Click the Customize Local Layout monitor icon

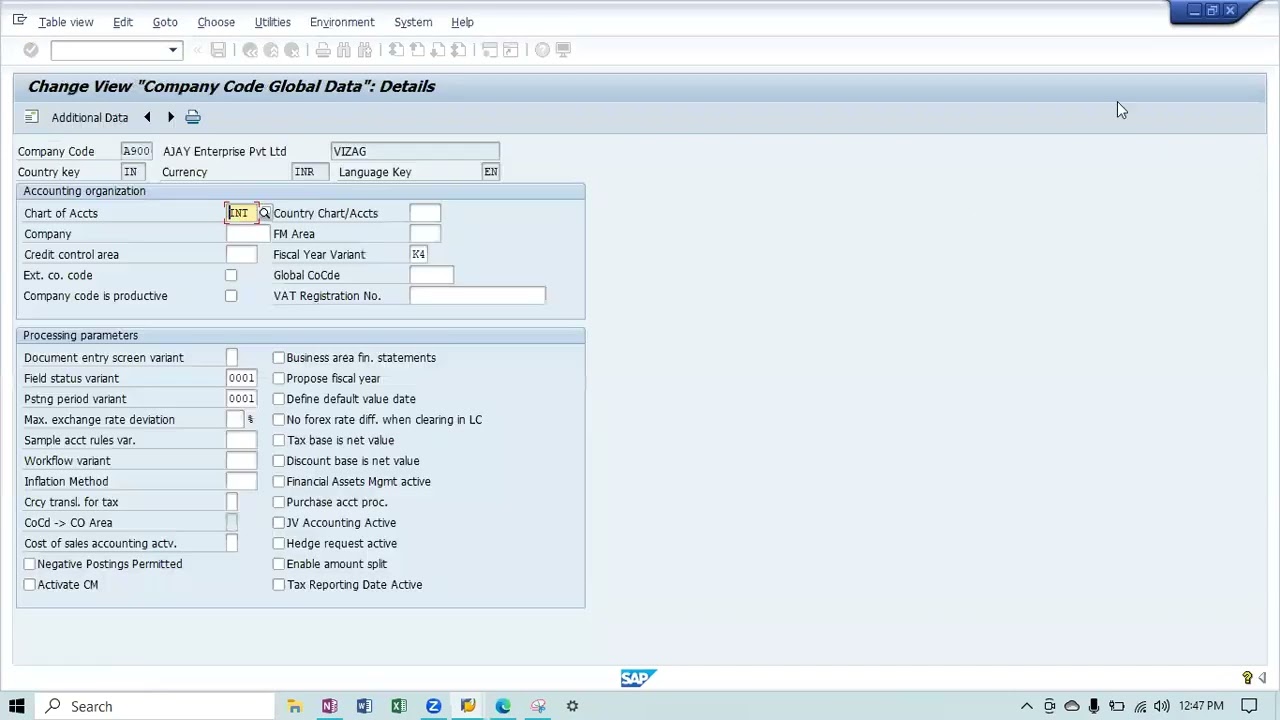click(x=563, y=50)
